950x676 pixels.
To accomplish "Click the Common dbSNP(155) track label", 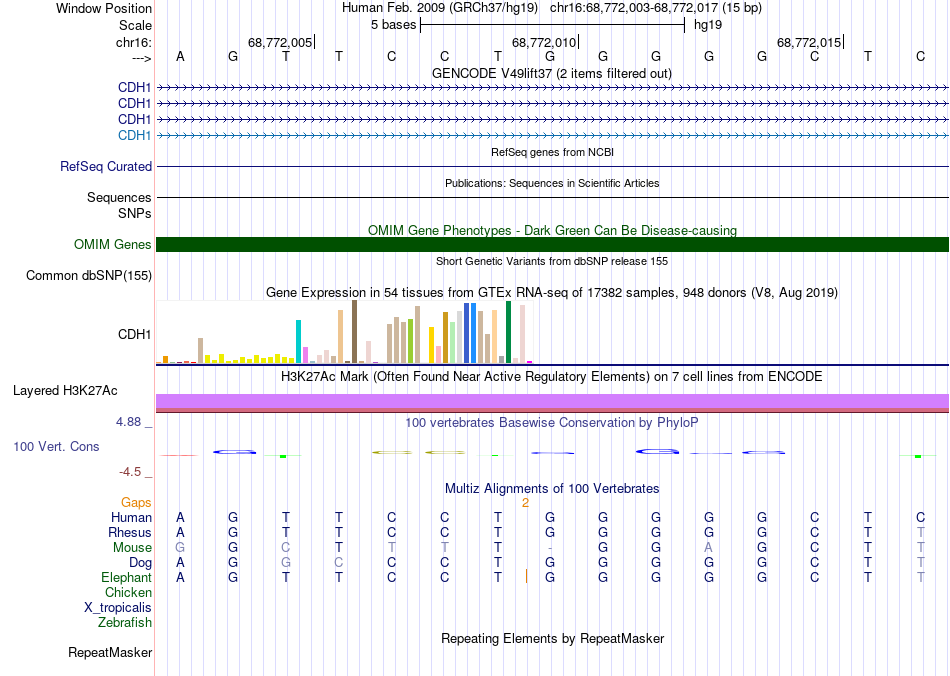I will coord(89,276).
